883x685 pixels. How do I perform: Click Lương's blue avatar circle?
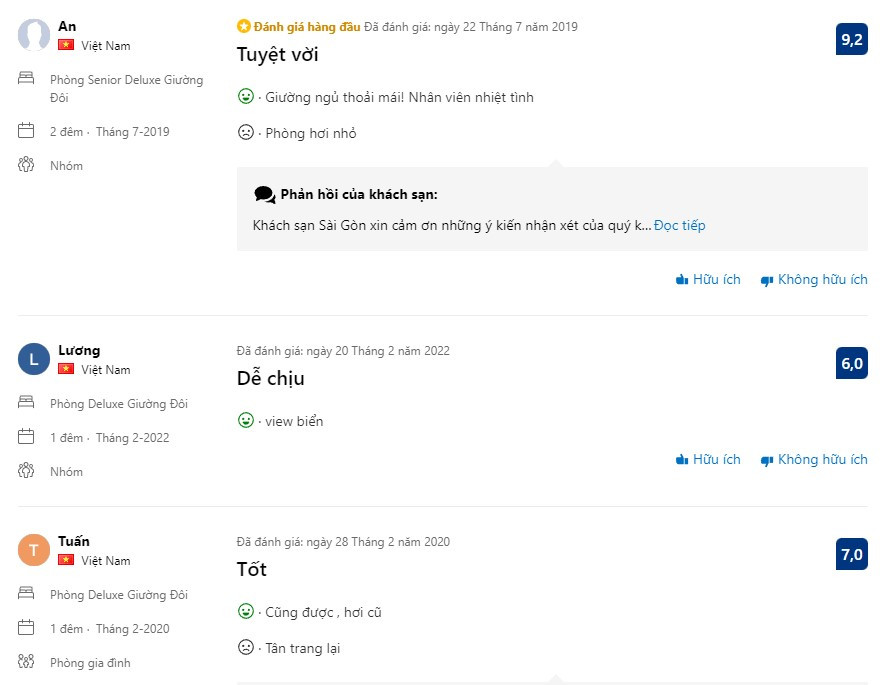click(x=34, y=360)
